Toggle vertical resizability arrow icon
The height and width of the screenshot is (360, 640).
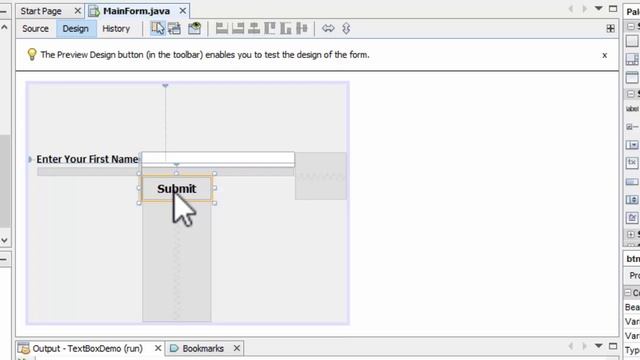click(346, 28)
